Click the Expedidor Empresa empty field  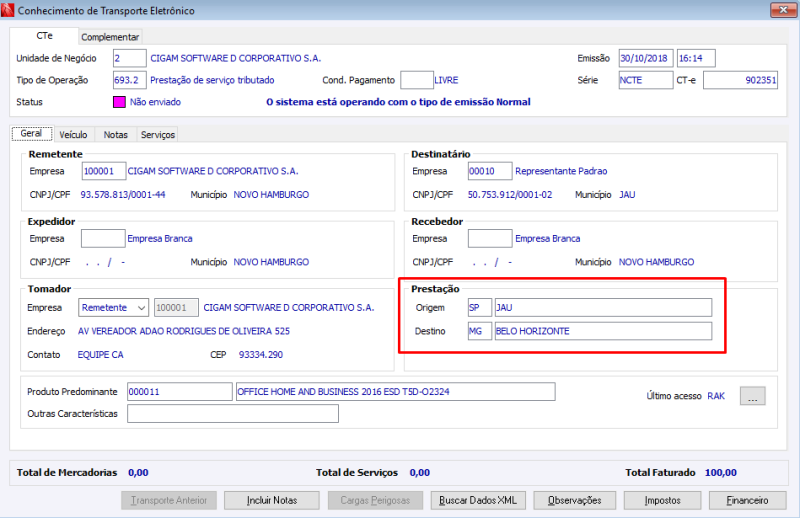point(103,238)
